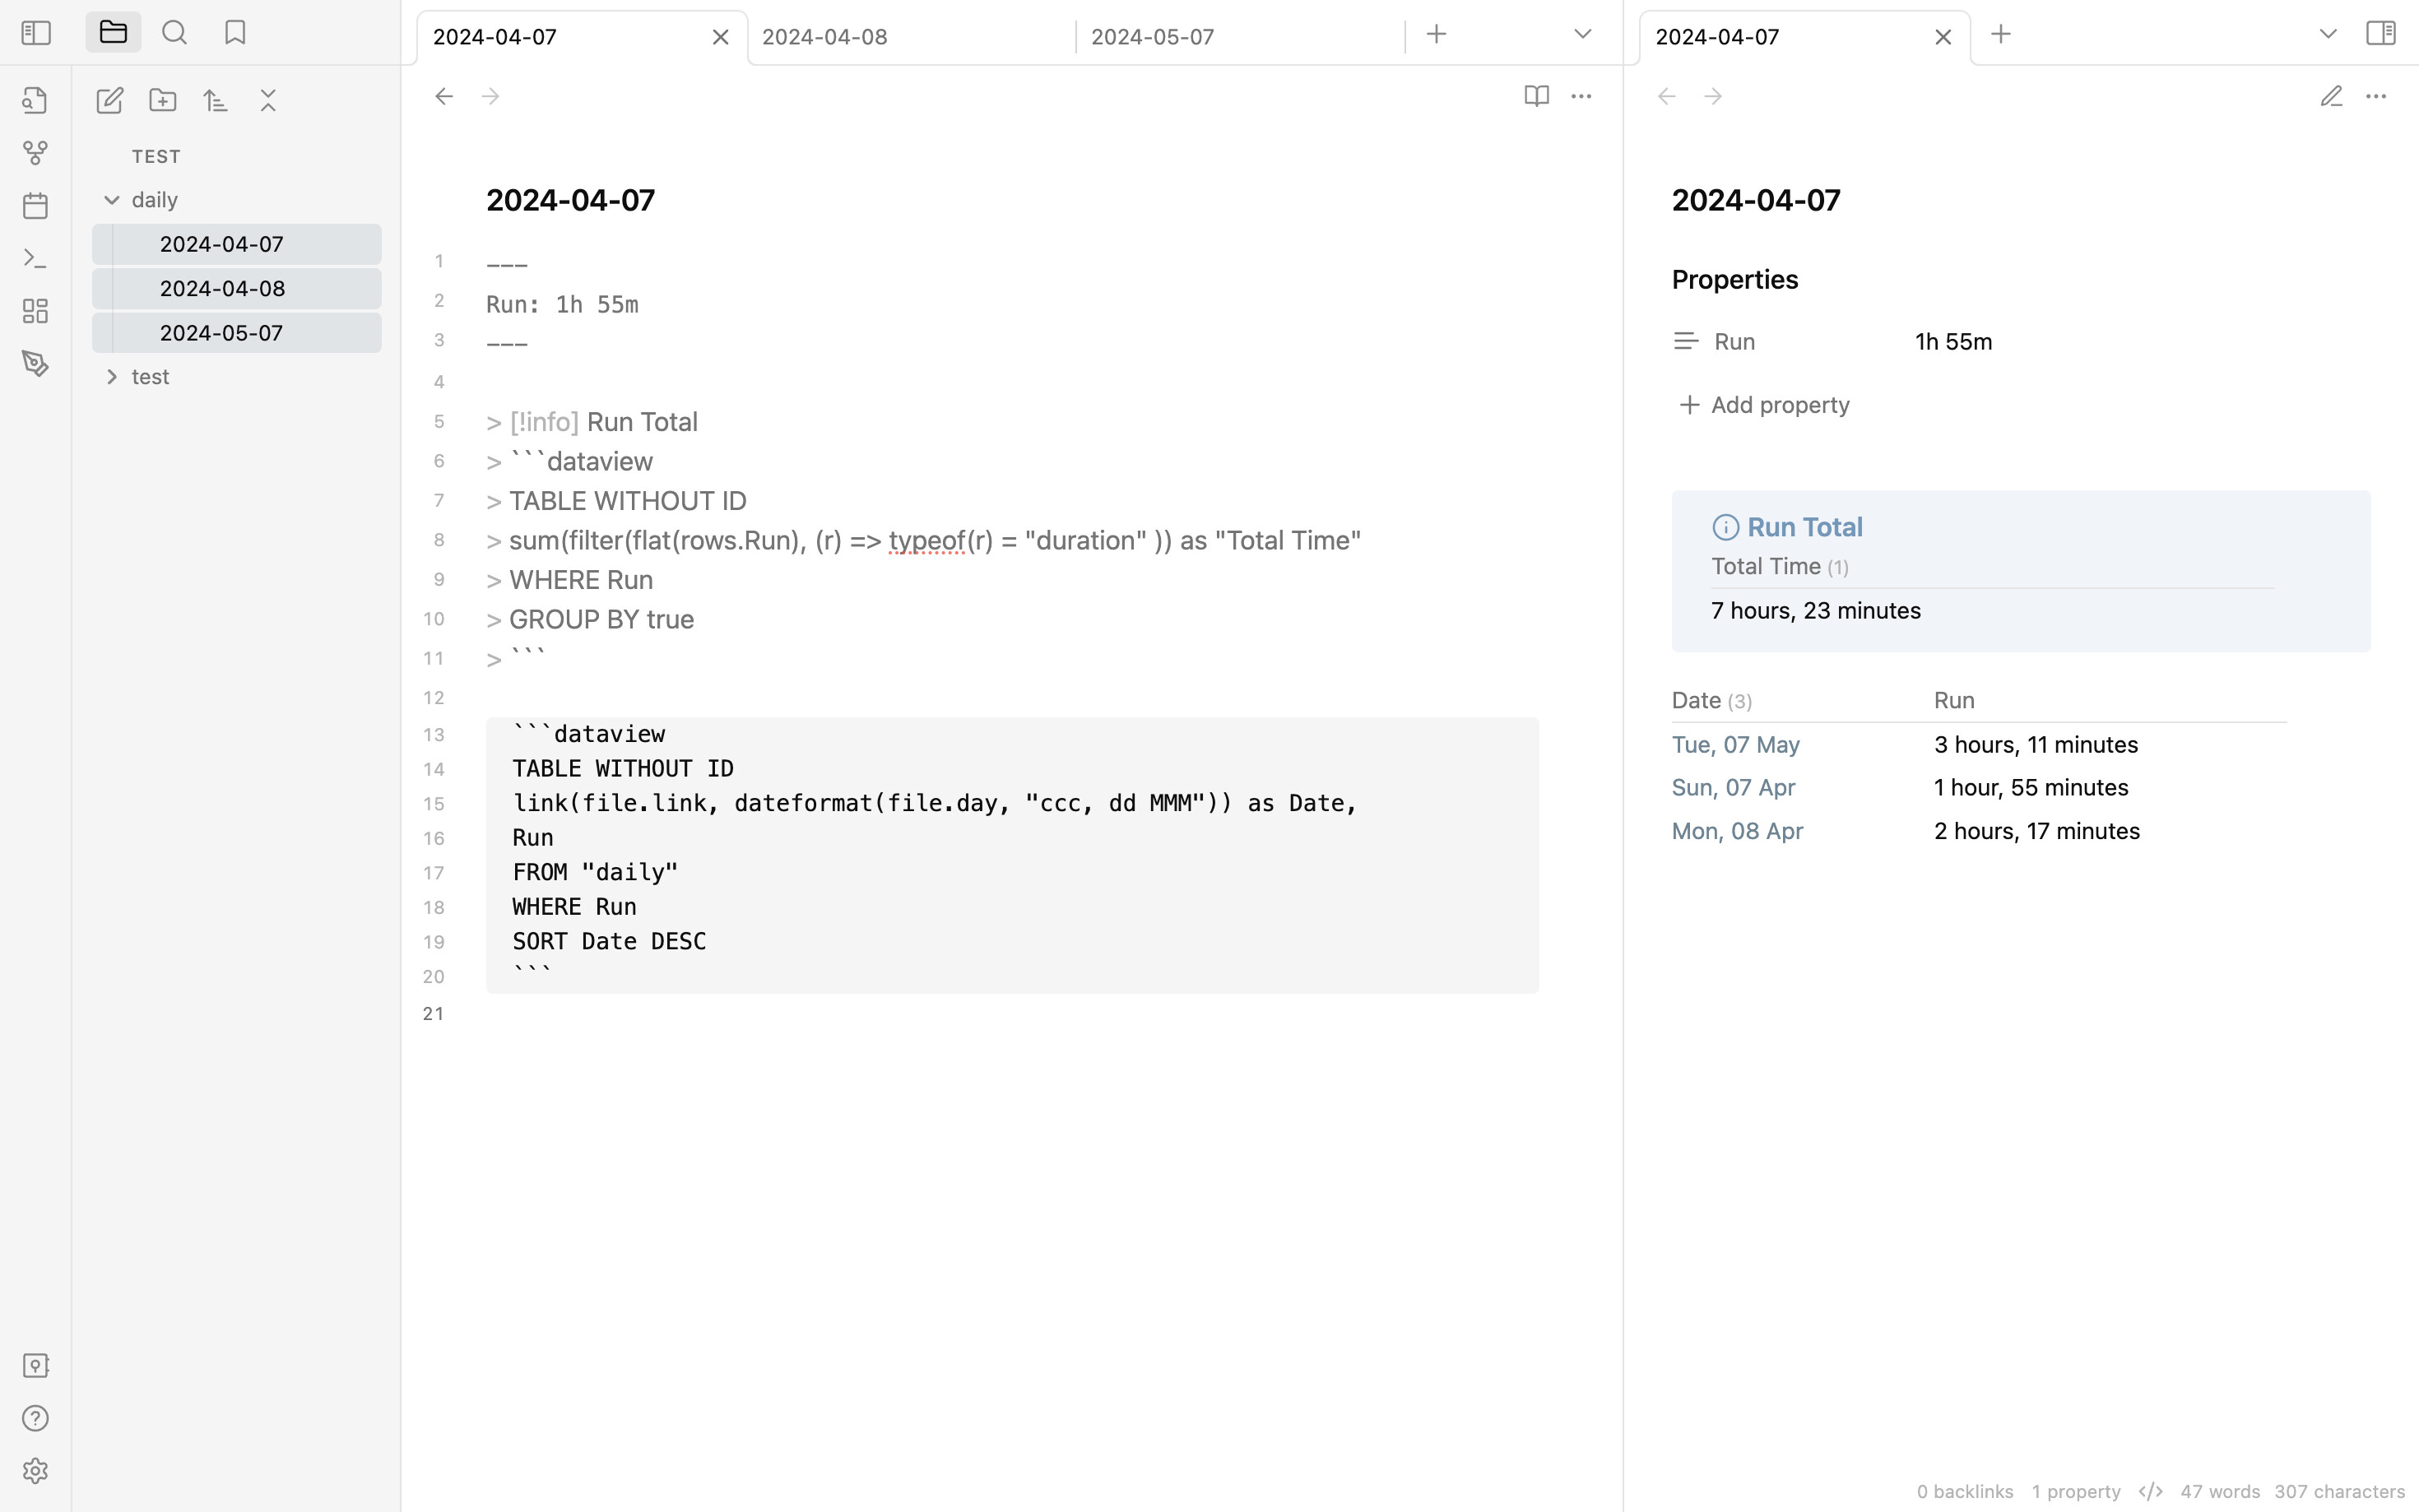Open the Sun, 07 Apr link

pos(1733,788)
